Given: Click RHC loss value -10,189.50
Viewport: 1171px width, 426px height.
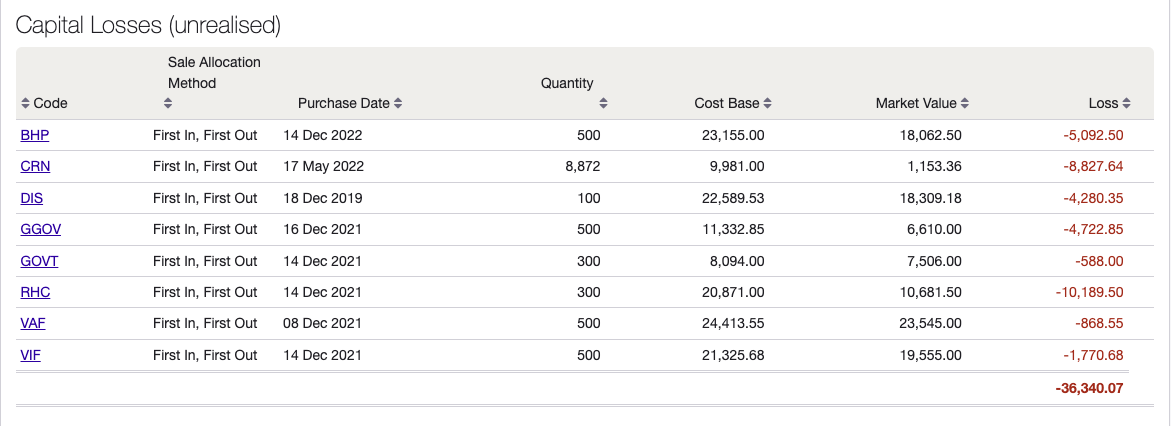Looking at the screenshot, I should pos(1089,292).
